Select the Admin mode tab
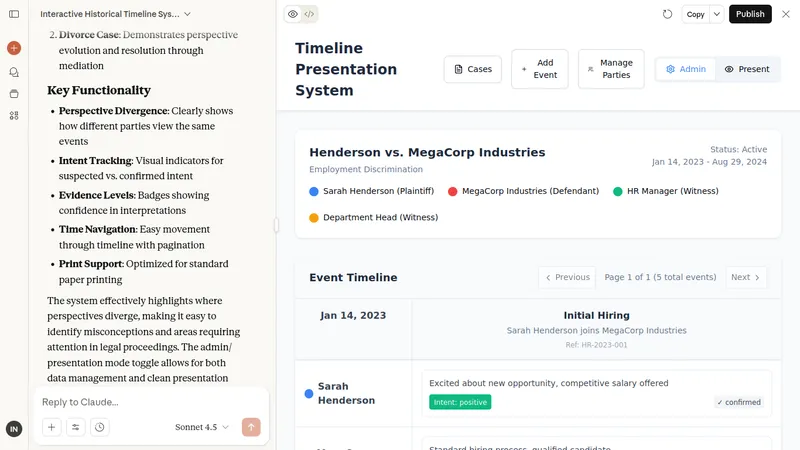The image size is (800, 450). 686,69
